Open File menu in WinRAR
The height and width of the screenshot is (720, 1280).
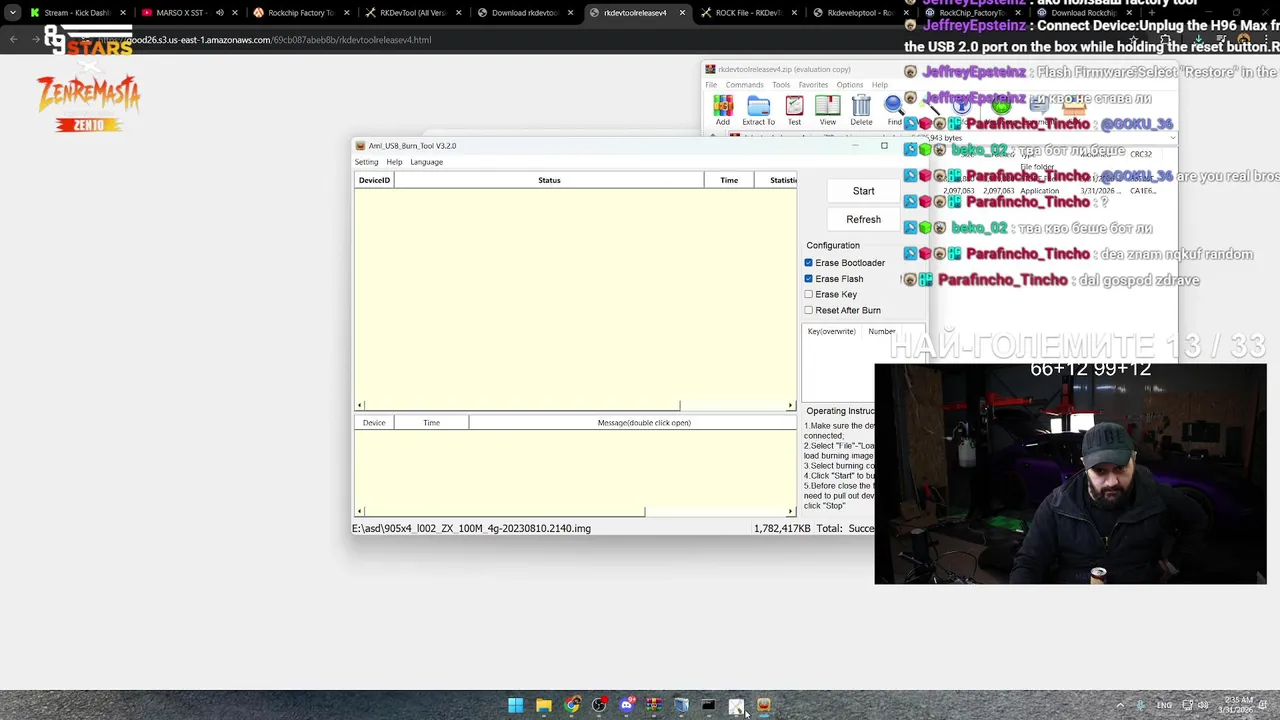click(711, 85)
